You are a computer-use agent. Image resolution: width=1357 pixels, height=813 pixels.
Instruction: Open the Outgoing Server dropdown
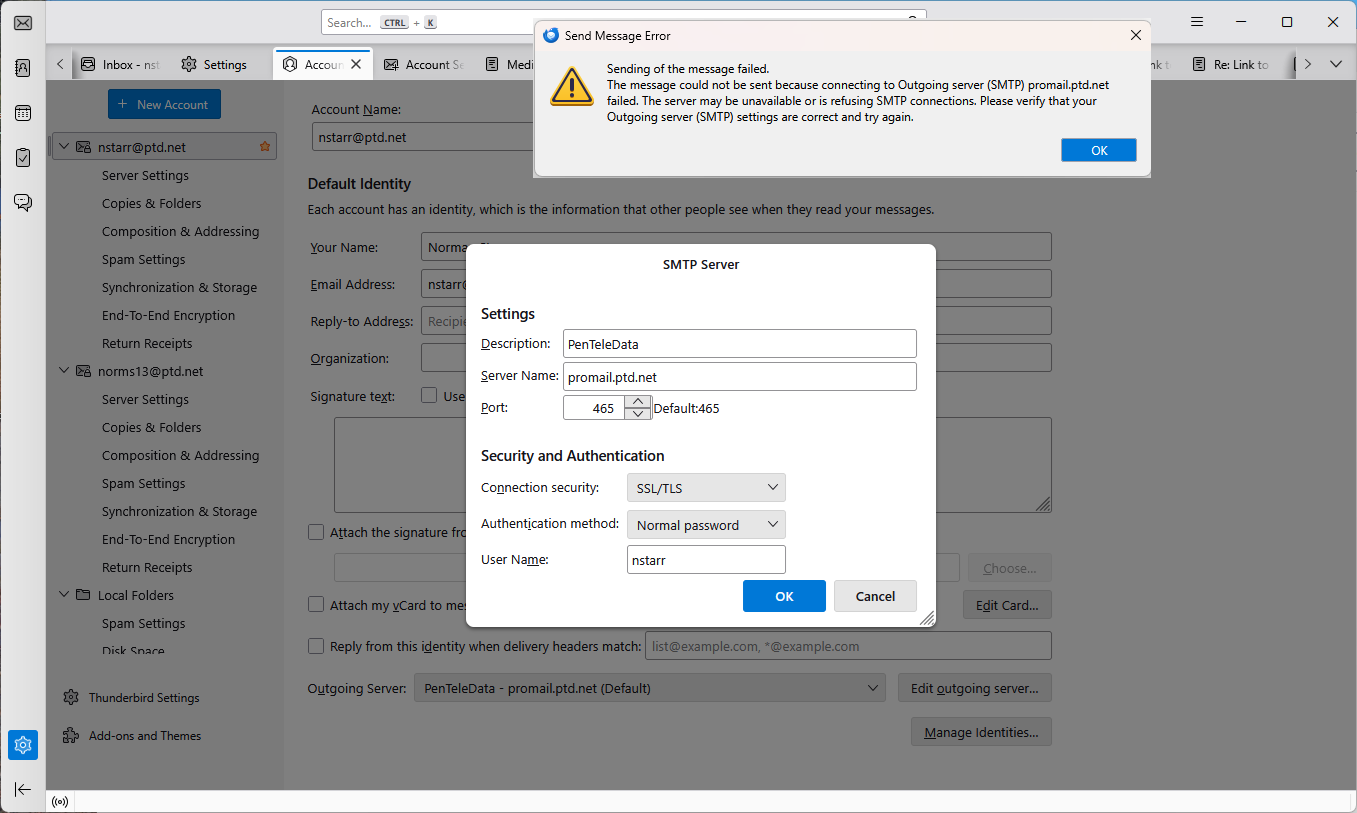point(650,688)
